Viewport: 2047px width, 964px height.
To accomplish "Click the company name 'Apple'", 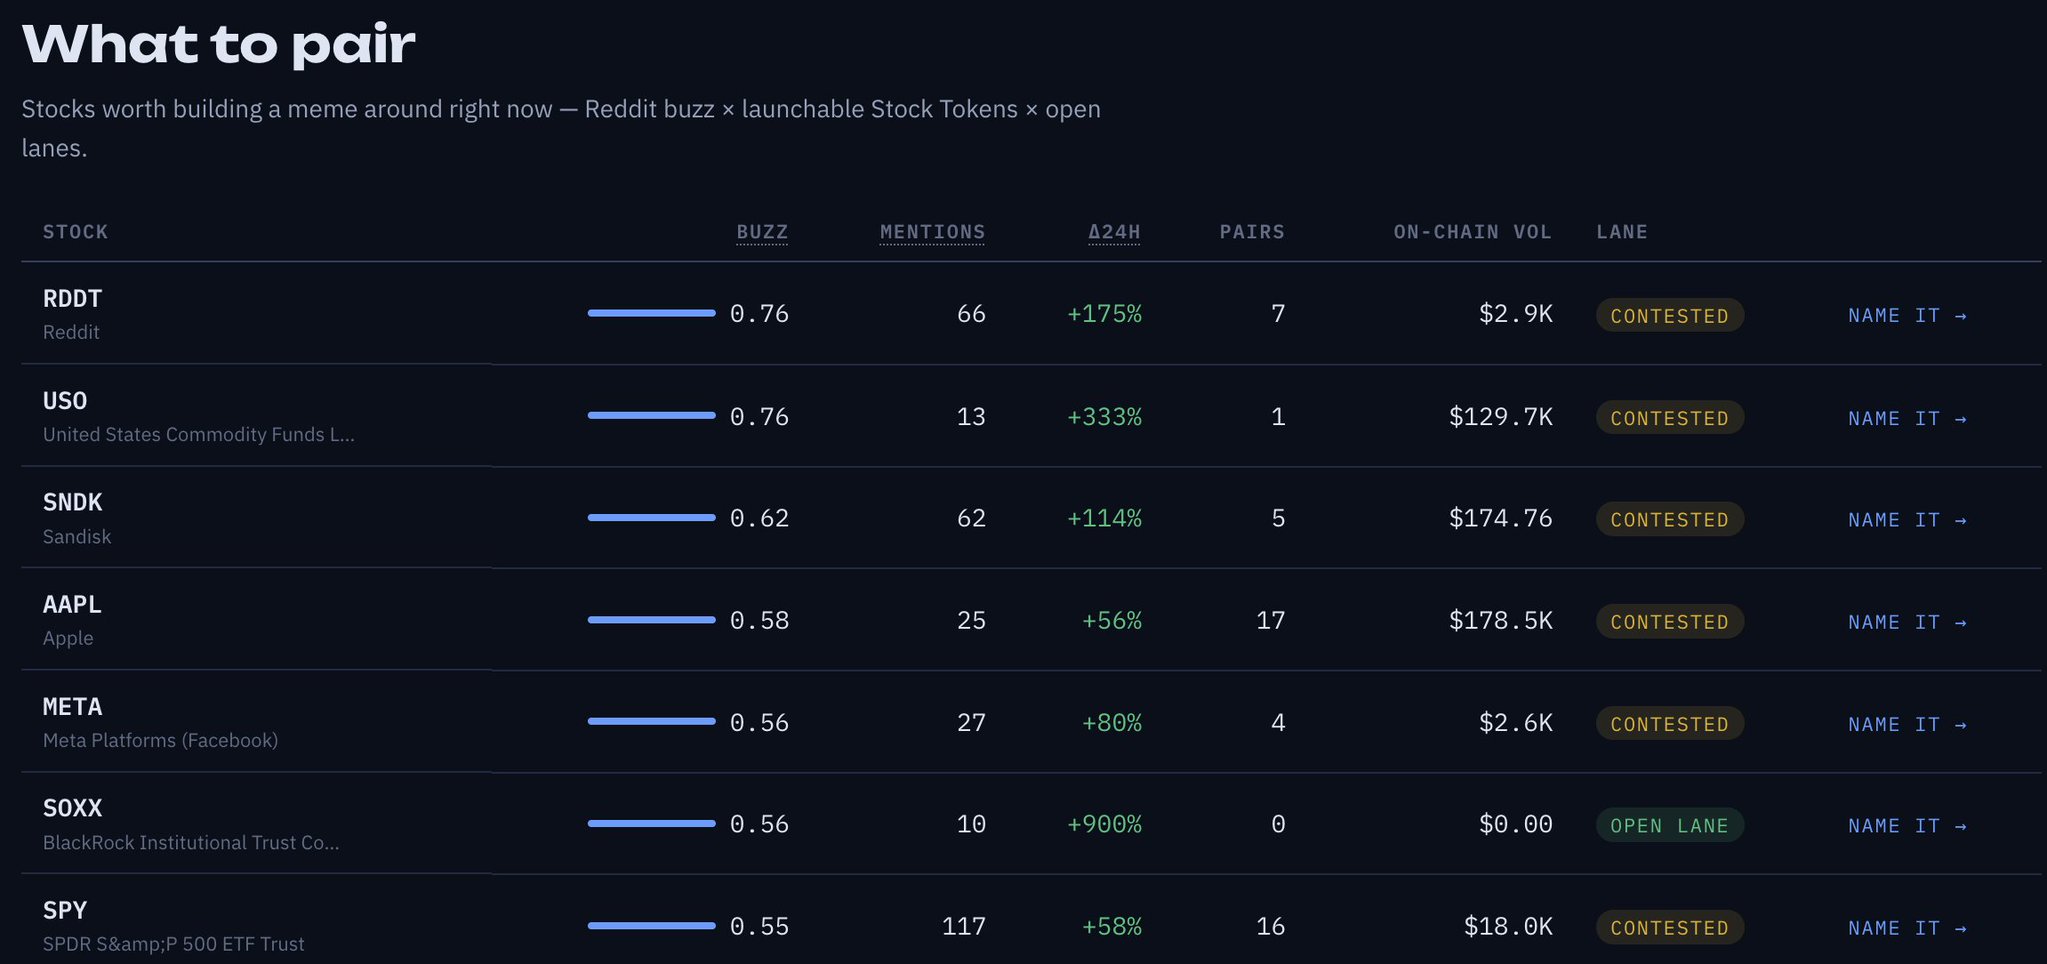I will 68,638.
